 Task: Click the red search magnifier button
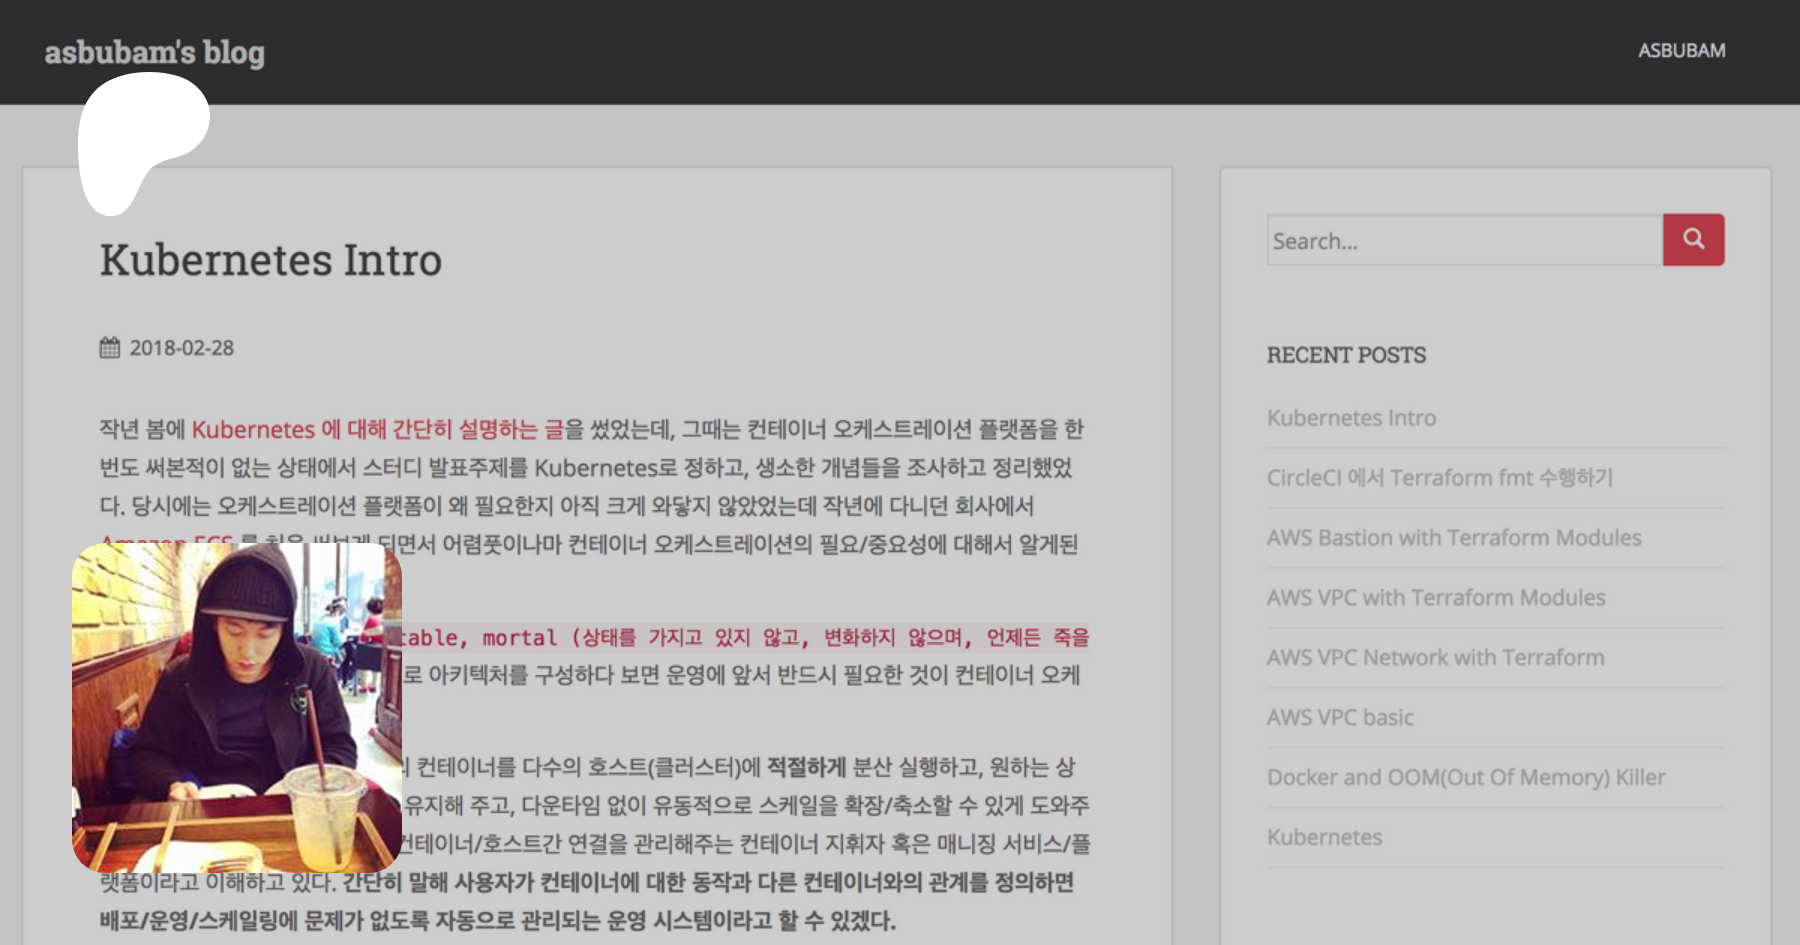tap(1693, 240)
